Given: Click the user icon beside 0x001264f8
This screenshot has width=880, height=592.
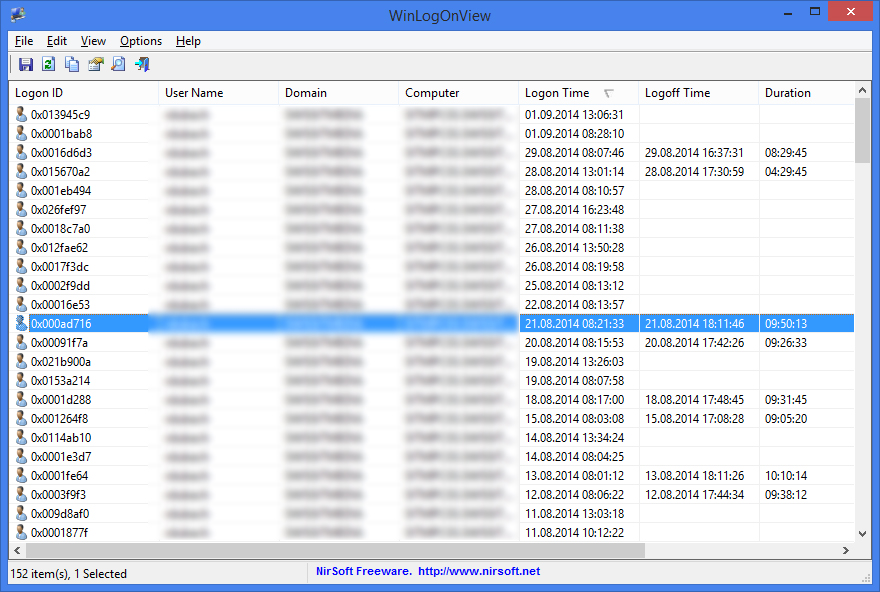Looking at the screenshot, I should [21, 419].
